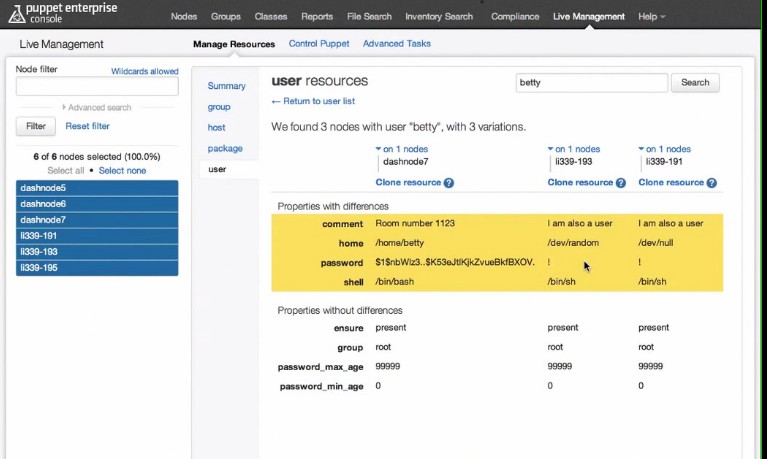Click the Puppet Enterprise Console logo
This screenshot has height=459, width=767.
62,16
